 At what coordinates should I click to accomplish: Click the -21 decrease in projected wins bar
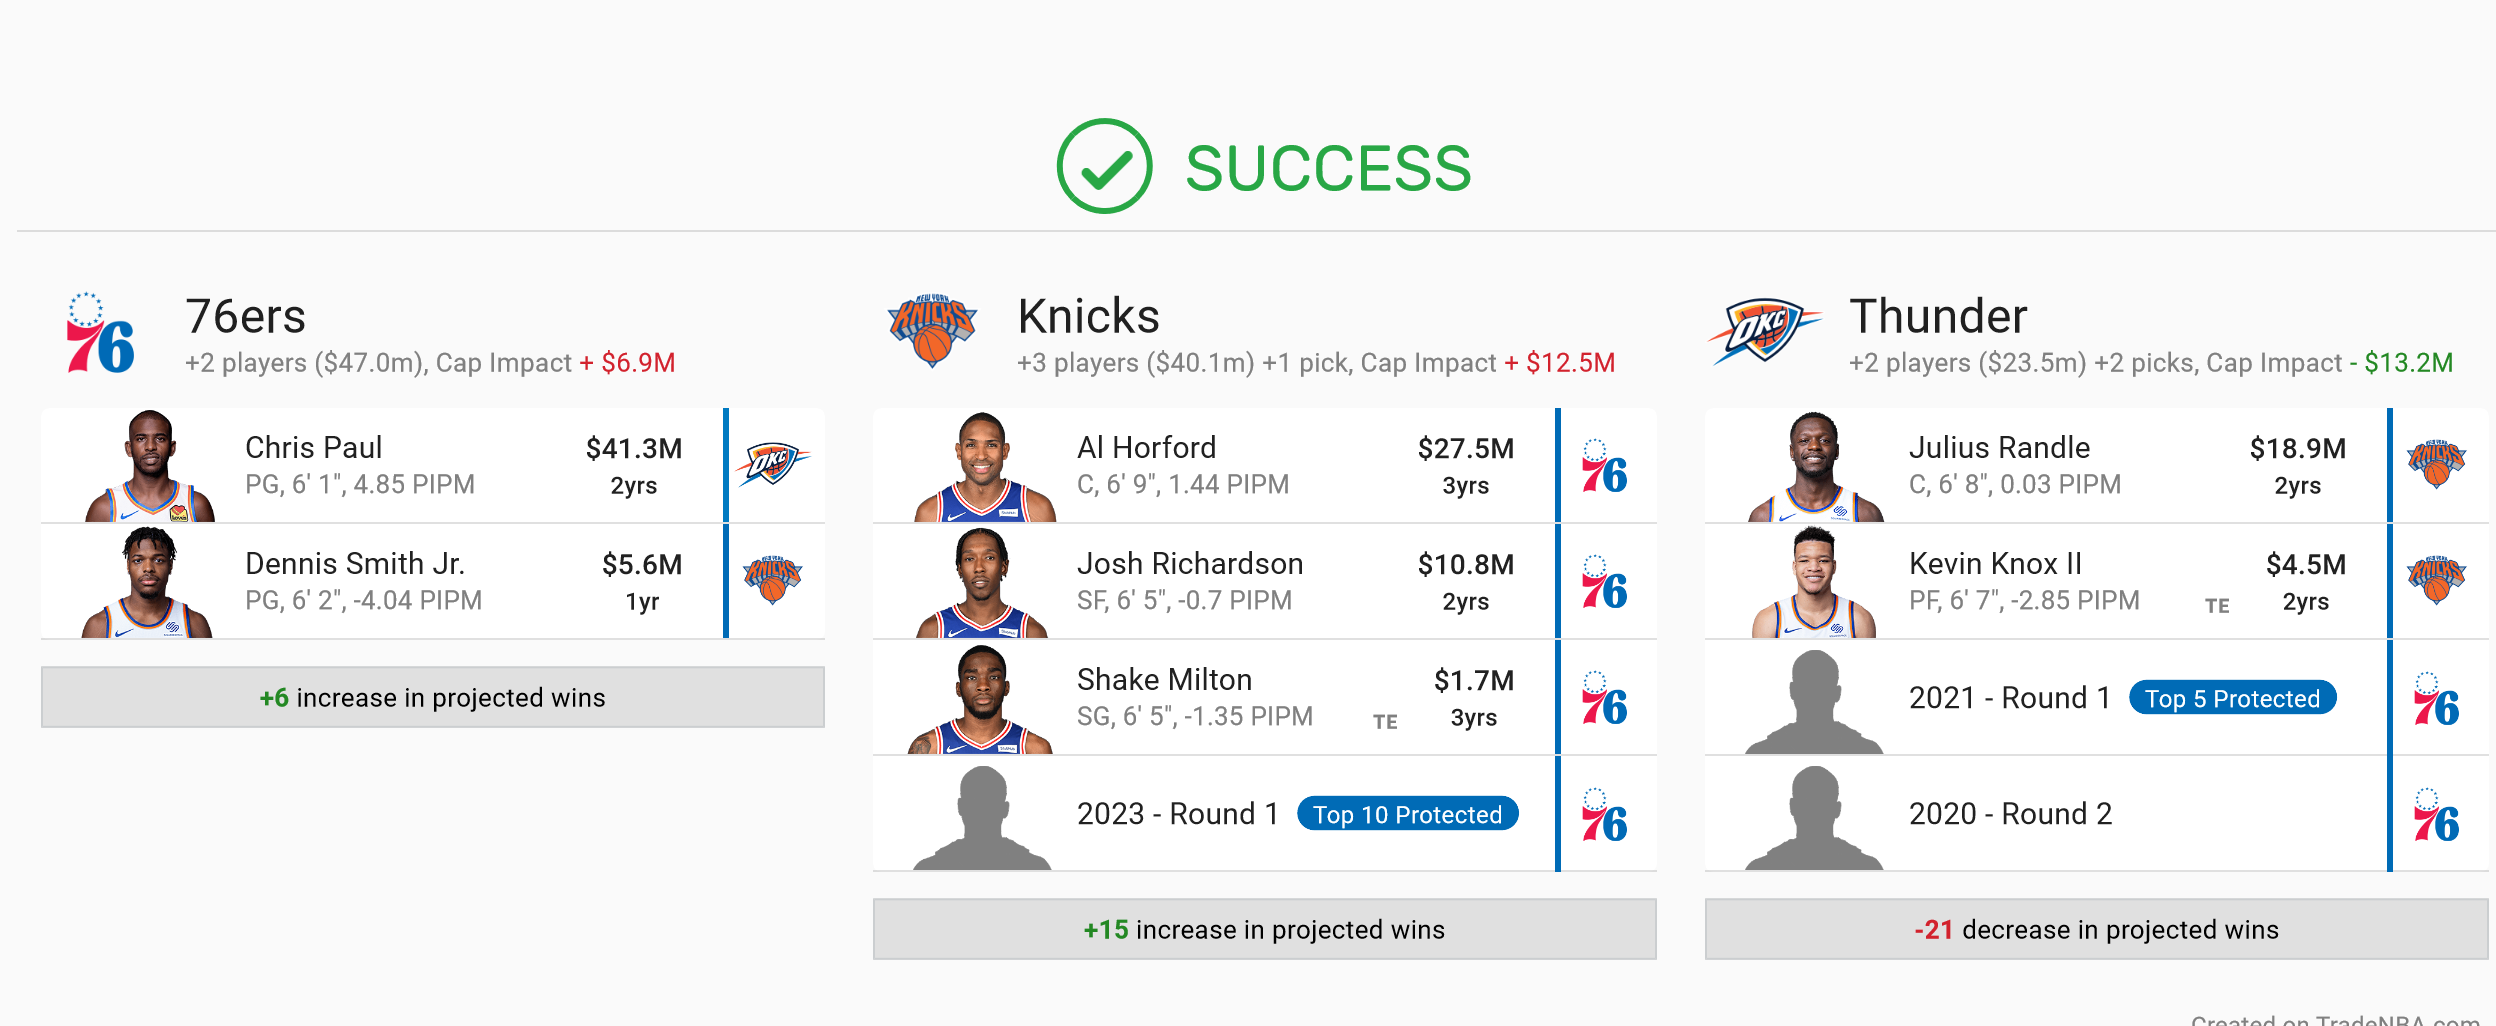pyautogui.click(x=2097, y=929)
